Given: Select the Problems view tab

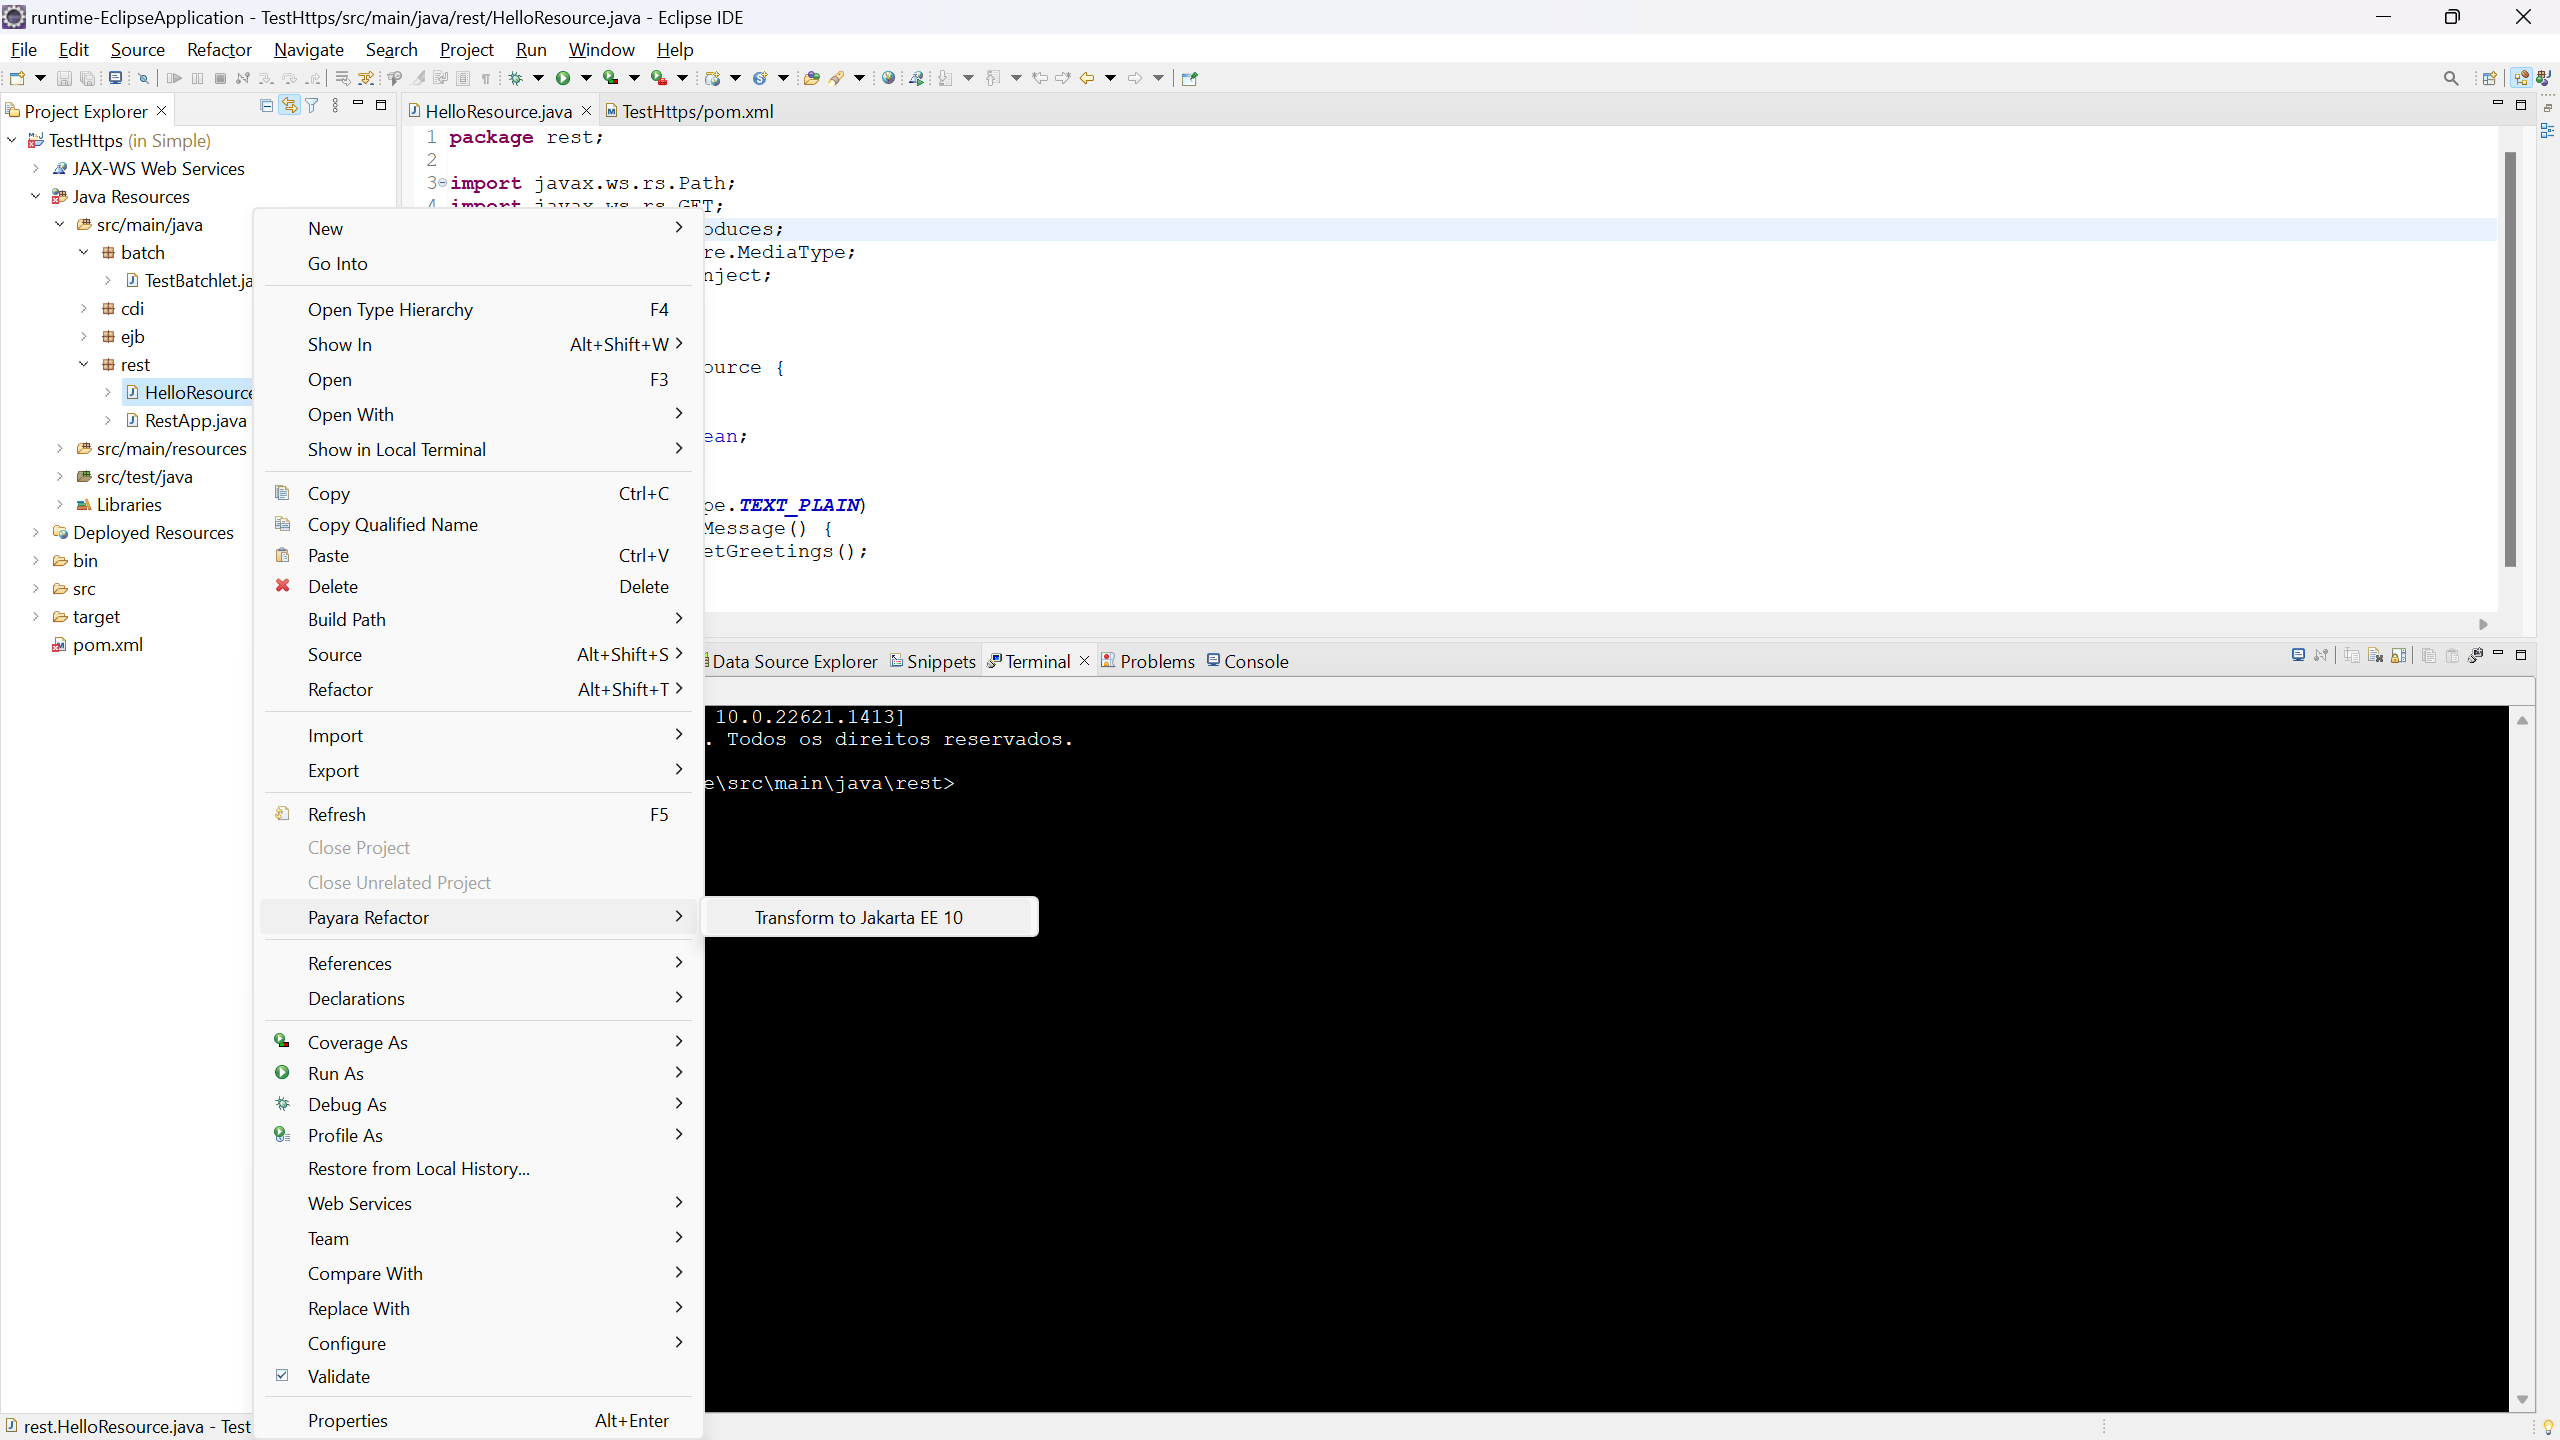Looking at the screenshot, I should point(1157,661).
